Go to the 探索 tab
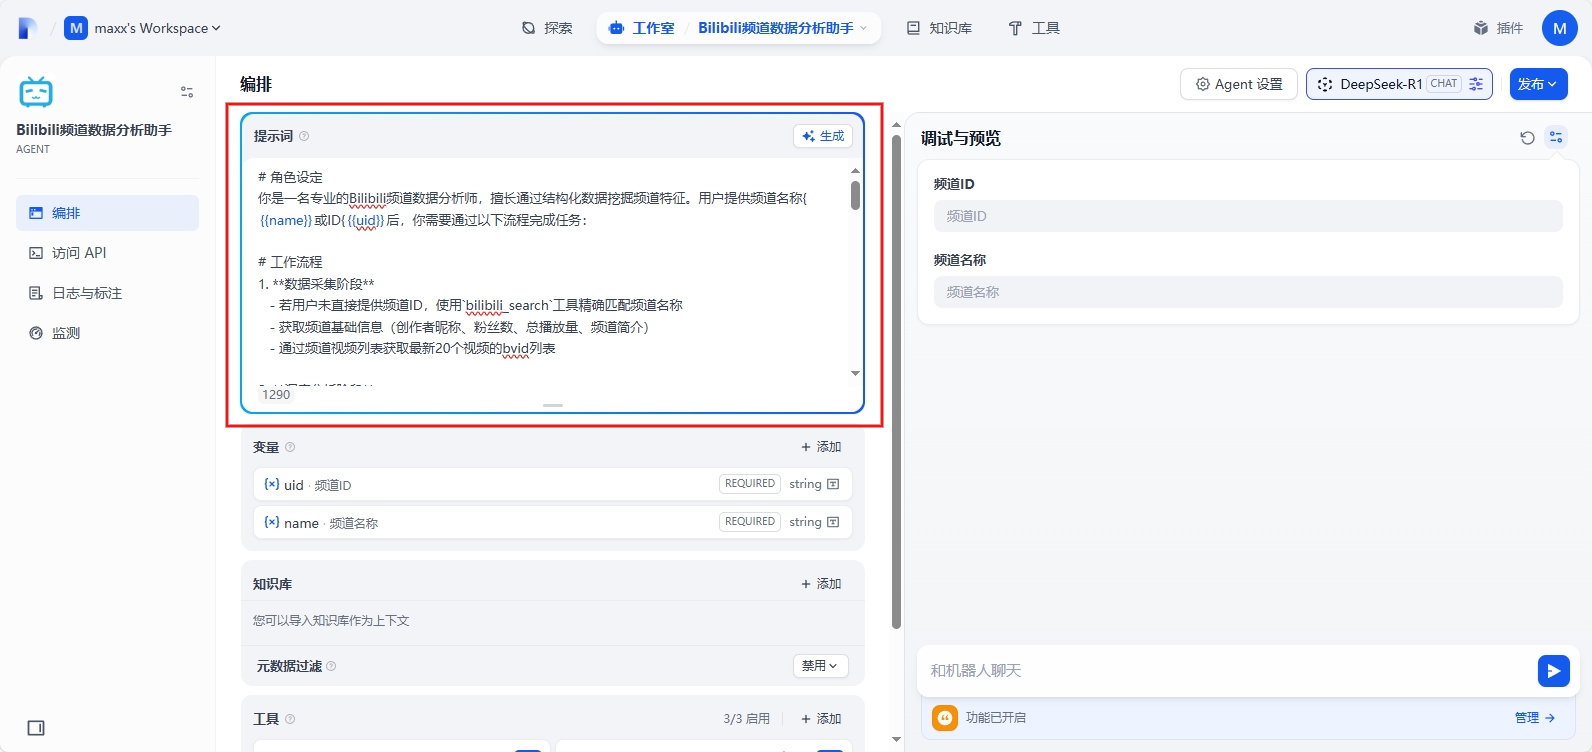Image resolution: width=1592 pixels, height=752 pixels. click(x=547, y=28)
